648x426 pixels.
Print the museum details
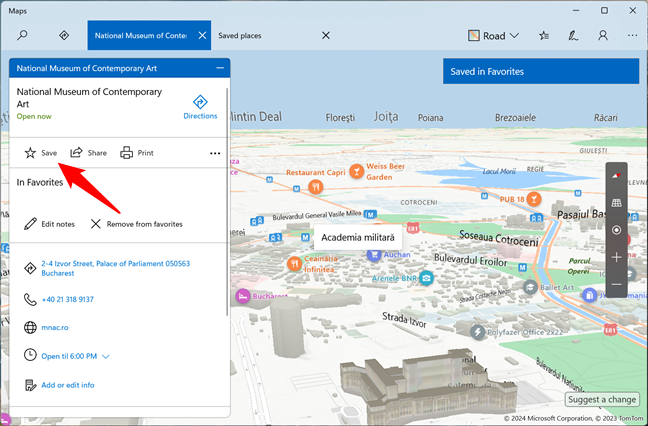(137, 153)
